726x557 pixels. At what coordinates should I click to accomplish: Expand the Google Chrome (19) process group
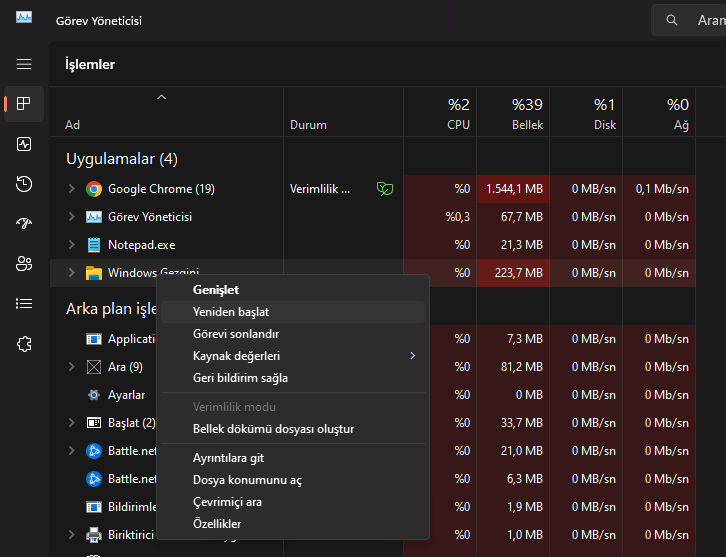pyautogui.click(x=71, y=189)
